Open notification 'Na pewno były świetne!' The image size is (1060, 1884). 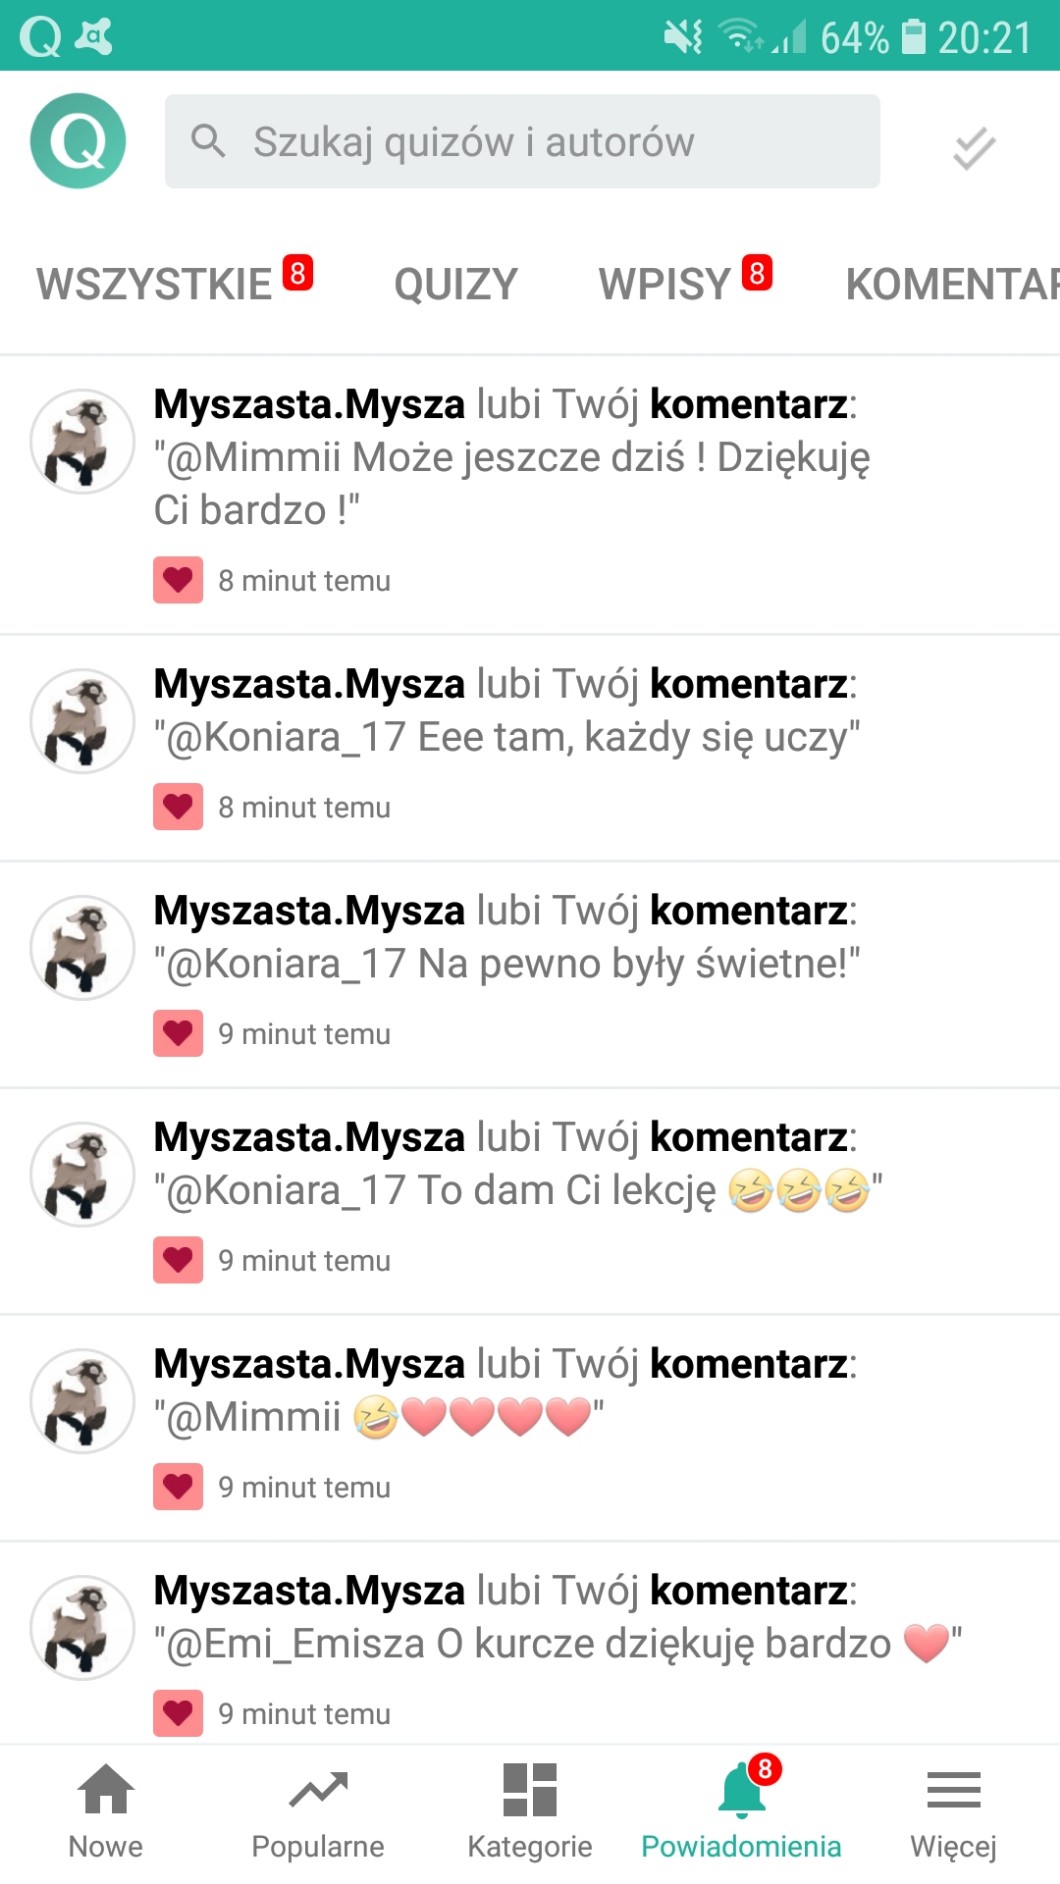(530, 975)
